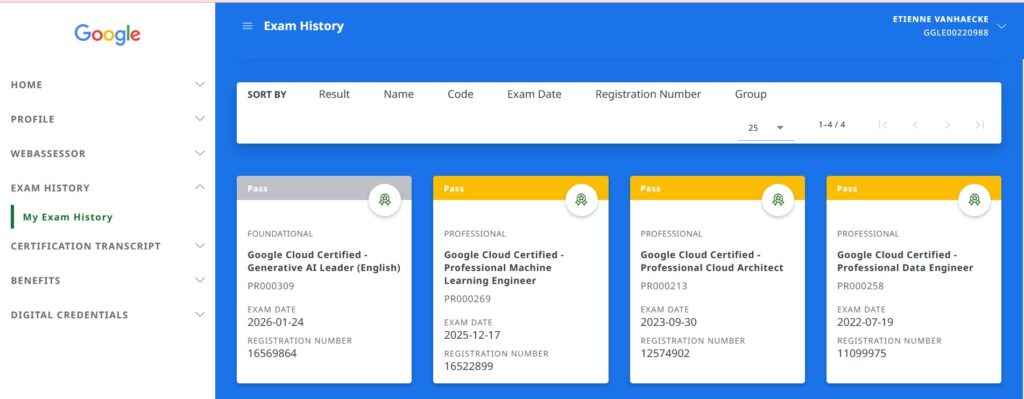Open the Professional Cloud Architect exam title
This screenshot has height=399, width=1024.
pyautogui.click(x=712, y=261)
